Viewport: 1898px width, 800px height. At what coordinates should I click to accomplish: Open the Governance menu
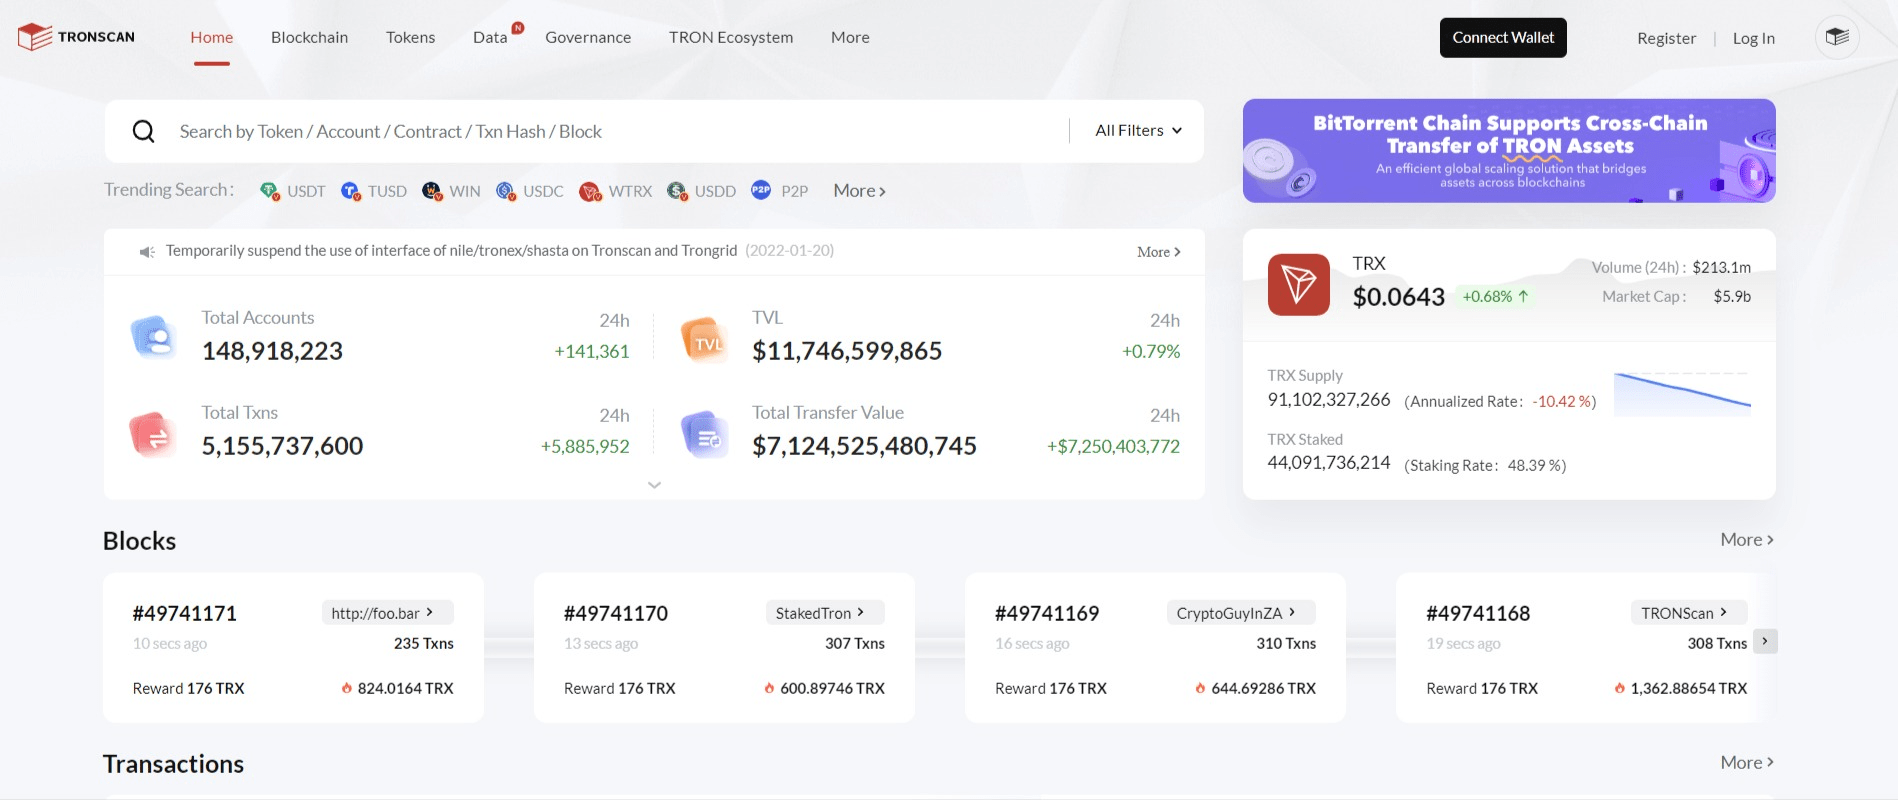pyautogui.click(x=588, y=37)
